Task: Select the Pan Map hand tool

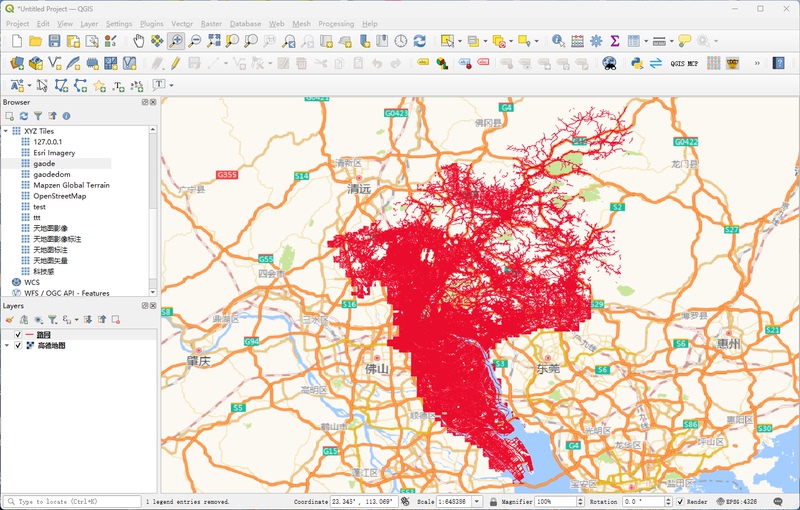Action: point(138,41)
